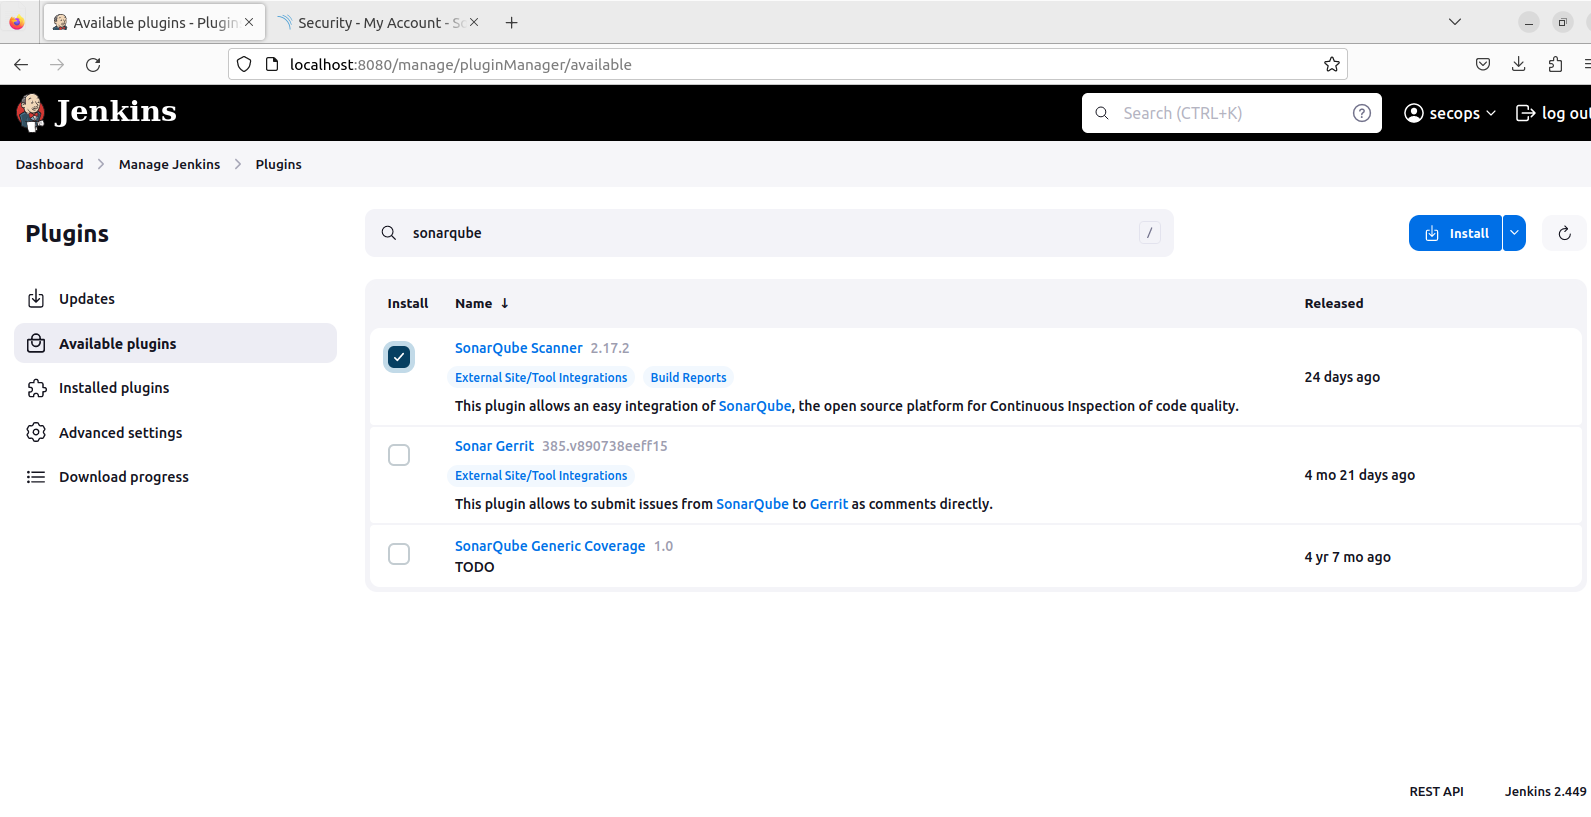Screen dimensions: 1591x817
Task: Click the Build Reports category tag
Action: (x=688, y=377)
